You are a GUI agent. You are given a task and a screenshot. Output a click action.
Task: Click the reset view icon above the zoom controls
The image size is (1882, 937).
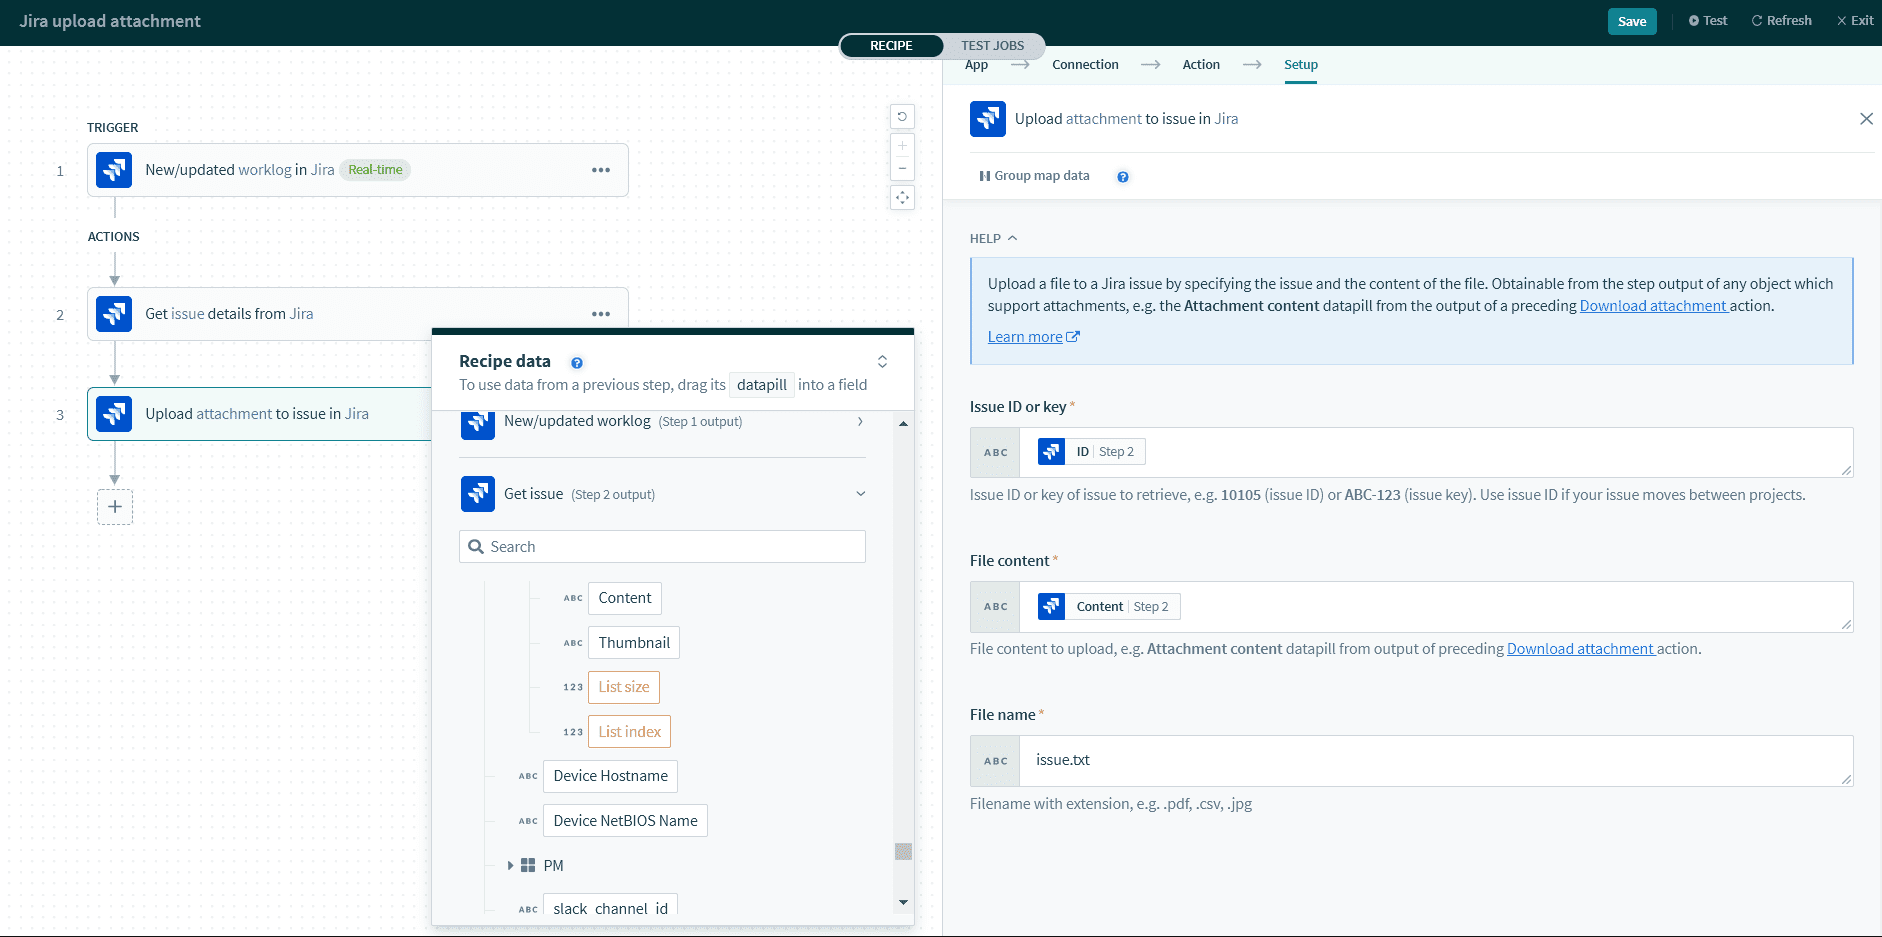click(902, 116)
